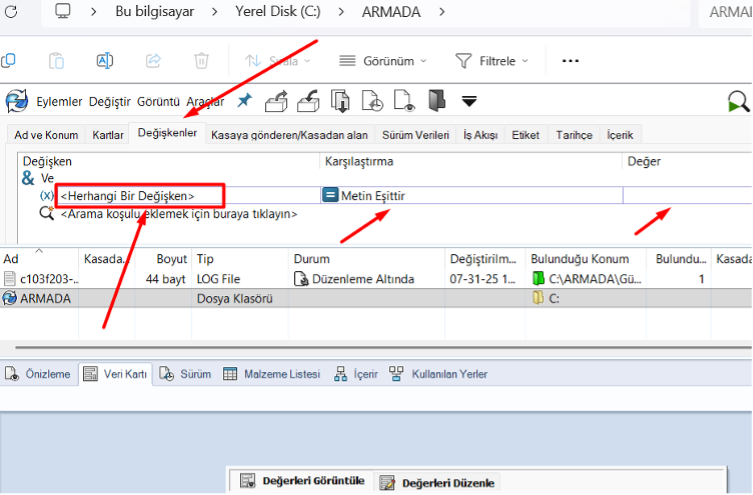
Task: Click the Get Latest Version icon
Action: (x=340, y=101)
